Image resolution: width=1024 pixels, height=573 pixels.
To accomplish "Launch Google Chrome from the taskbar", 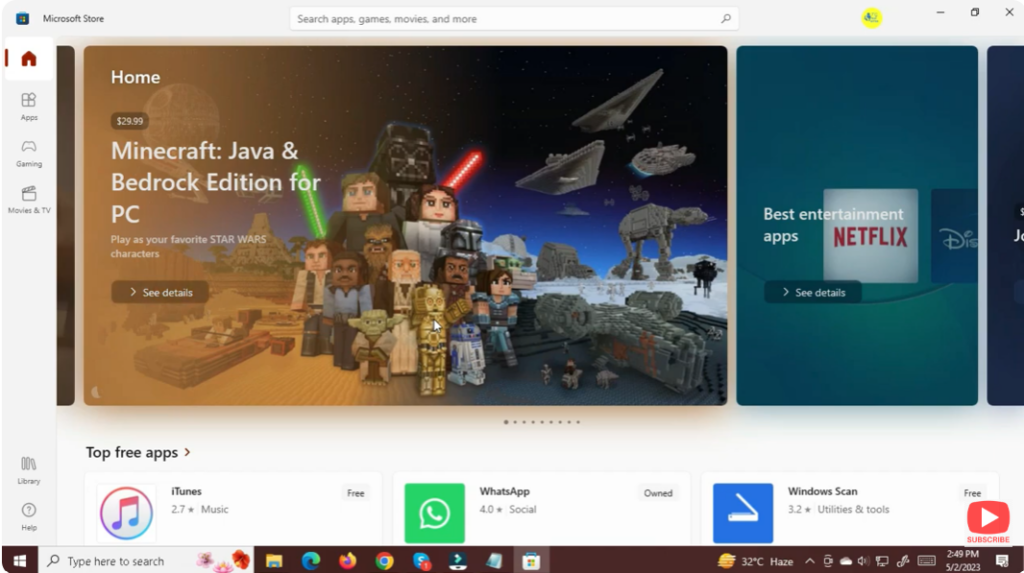I will coord(385,561).
